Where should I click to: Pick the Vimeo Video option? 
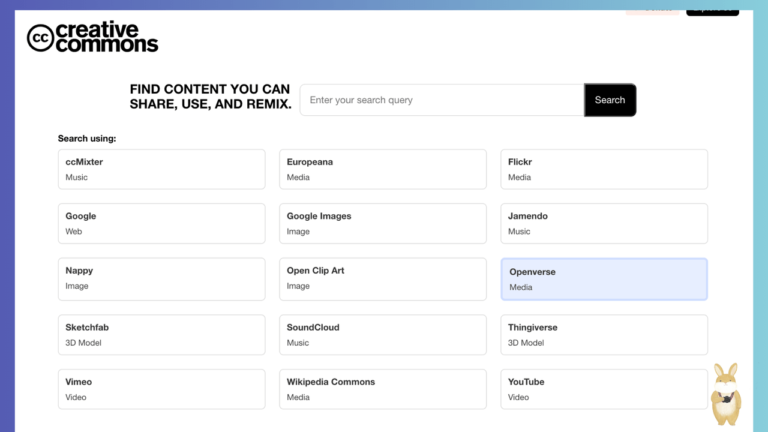coord(162,389)
